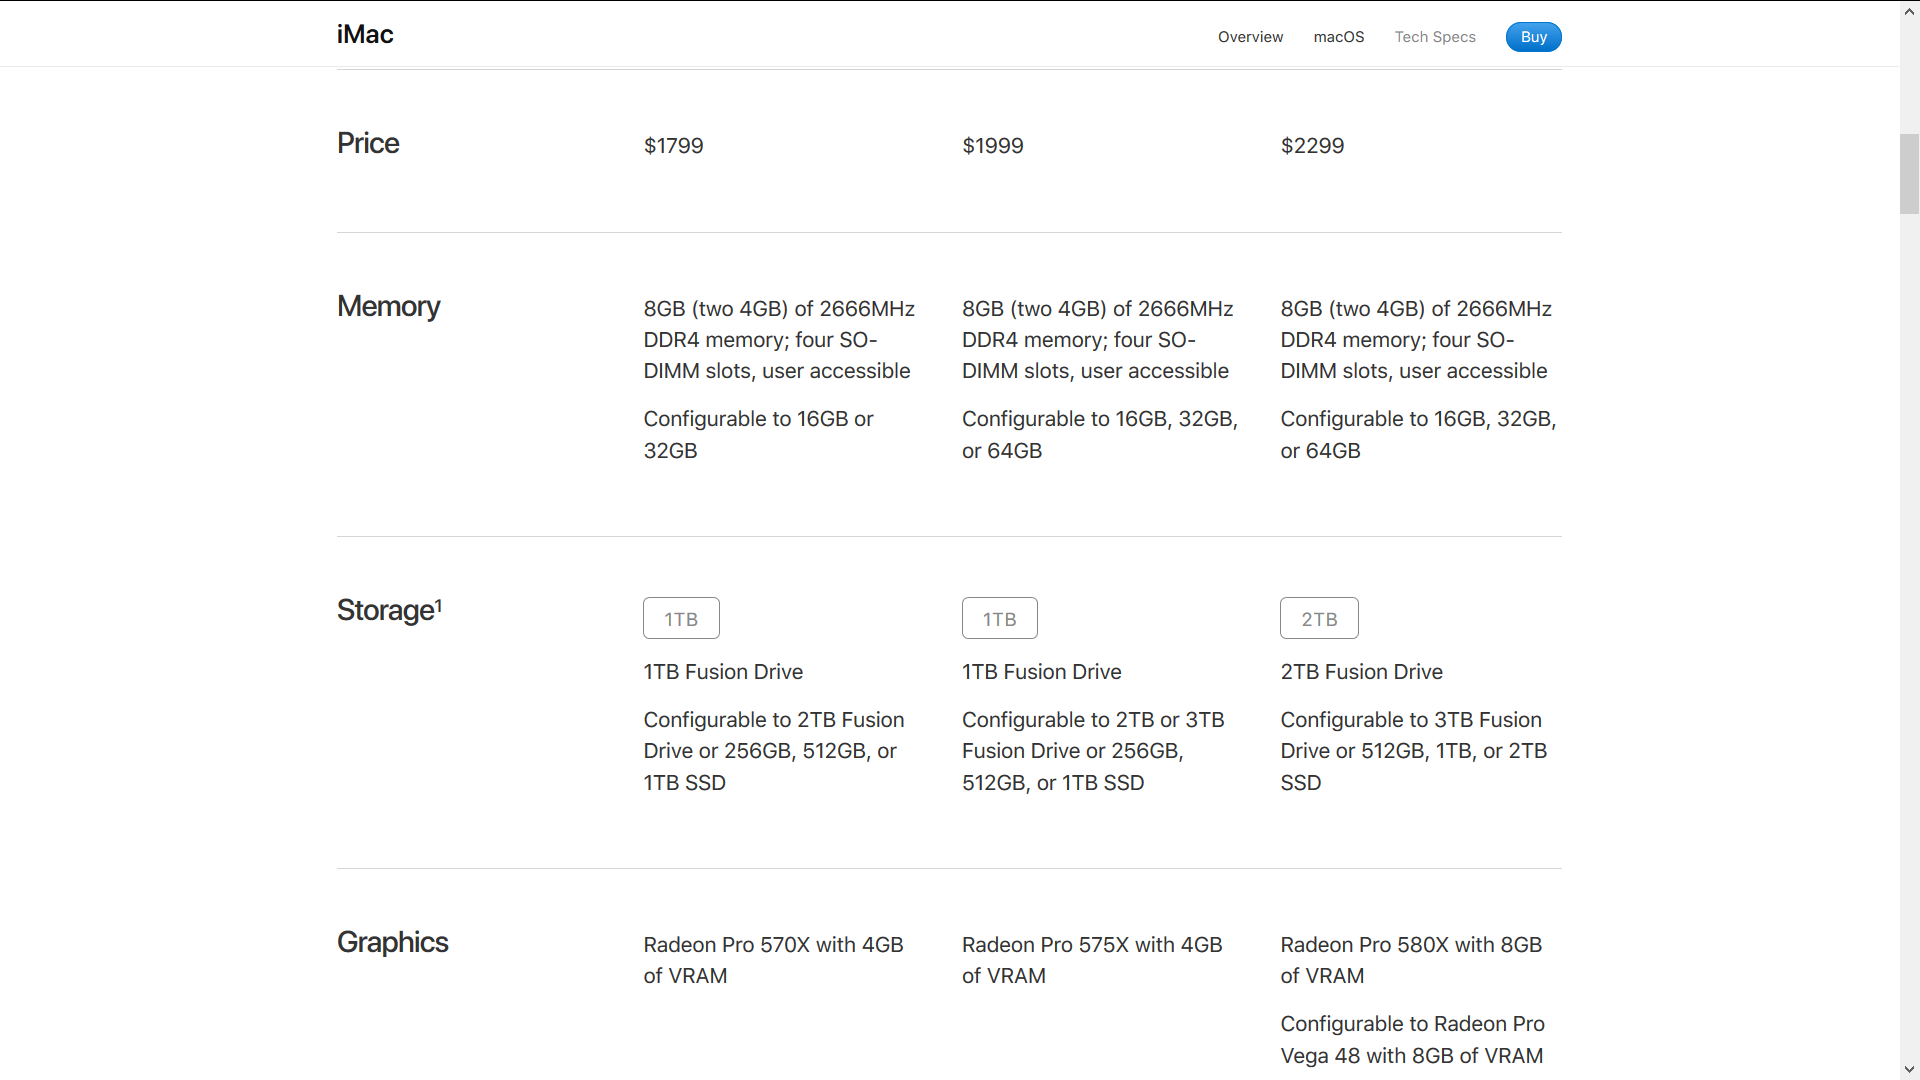This screenshot has width=1920, height=1080.
Task: Select the 1TB storage badge under $1999 model
Action: tap(999, 618)
